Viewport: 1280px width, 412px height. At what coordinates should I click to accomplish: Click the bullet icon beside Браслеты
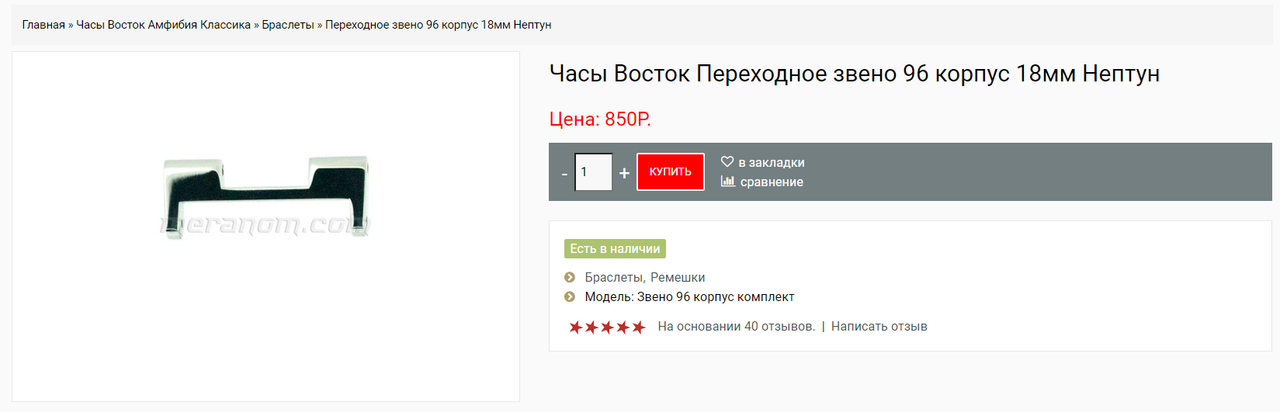570,277
